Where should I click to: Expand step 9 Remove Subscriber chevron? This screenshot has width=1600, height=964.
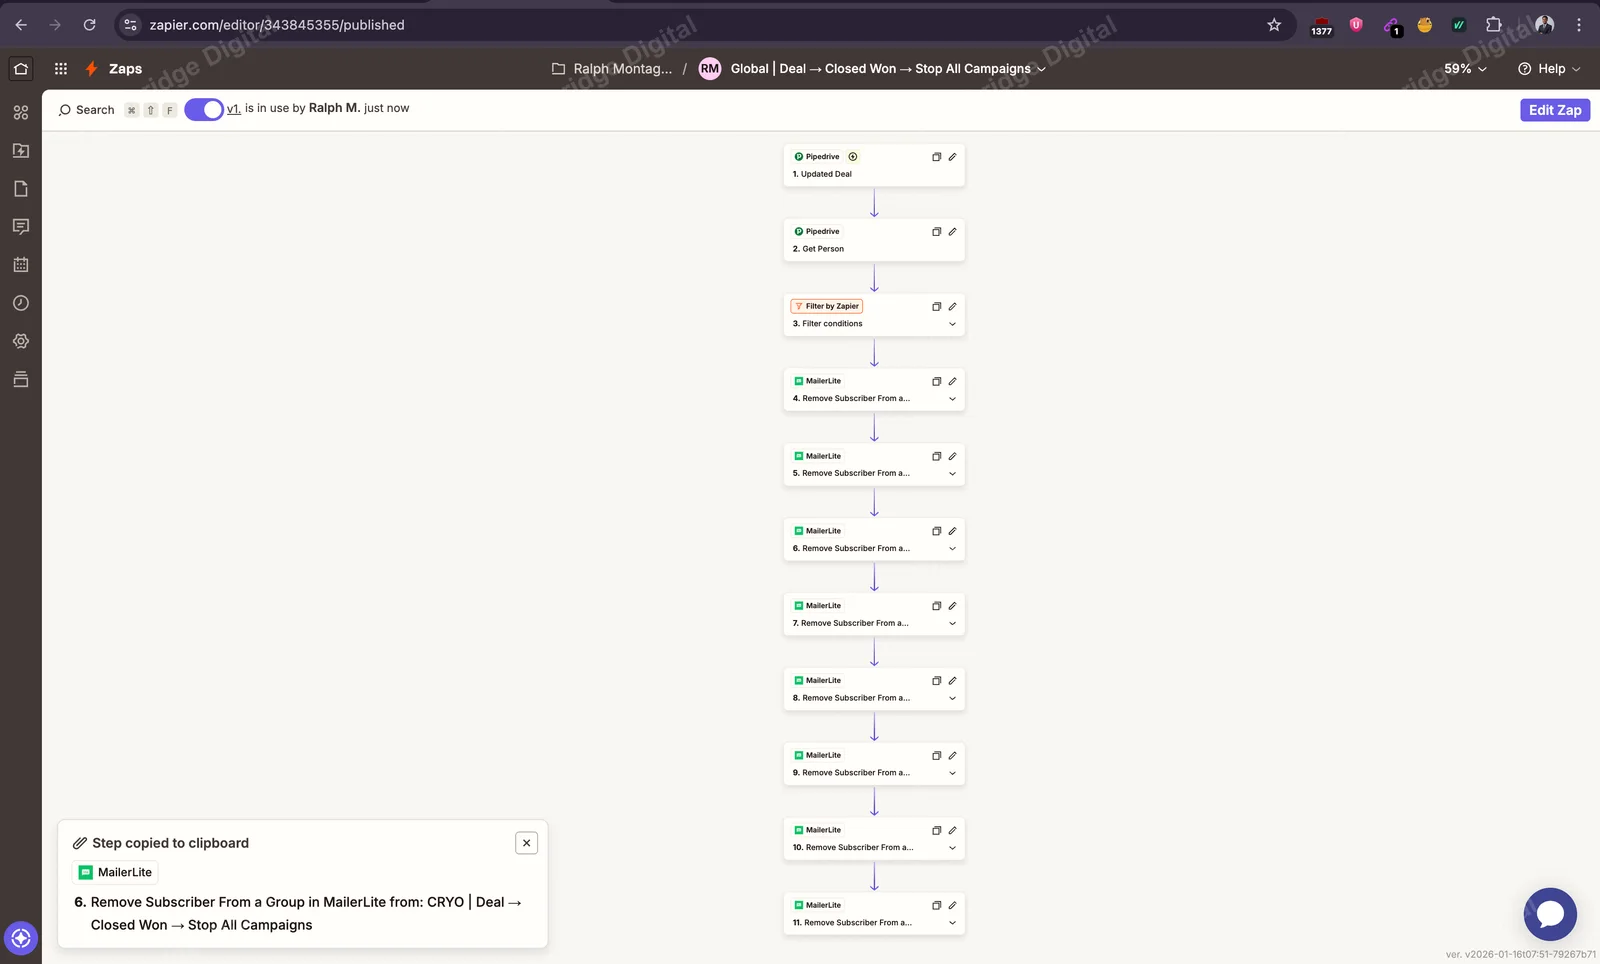pos(952,773)
